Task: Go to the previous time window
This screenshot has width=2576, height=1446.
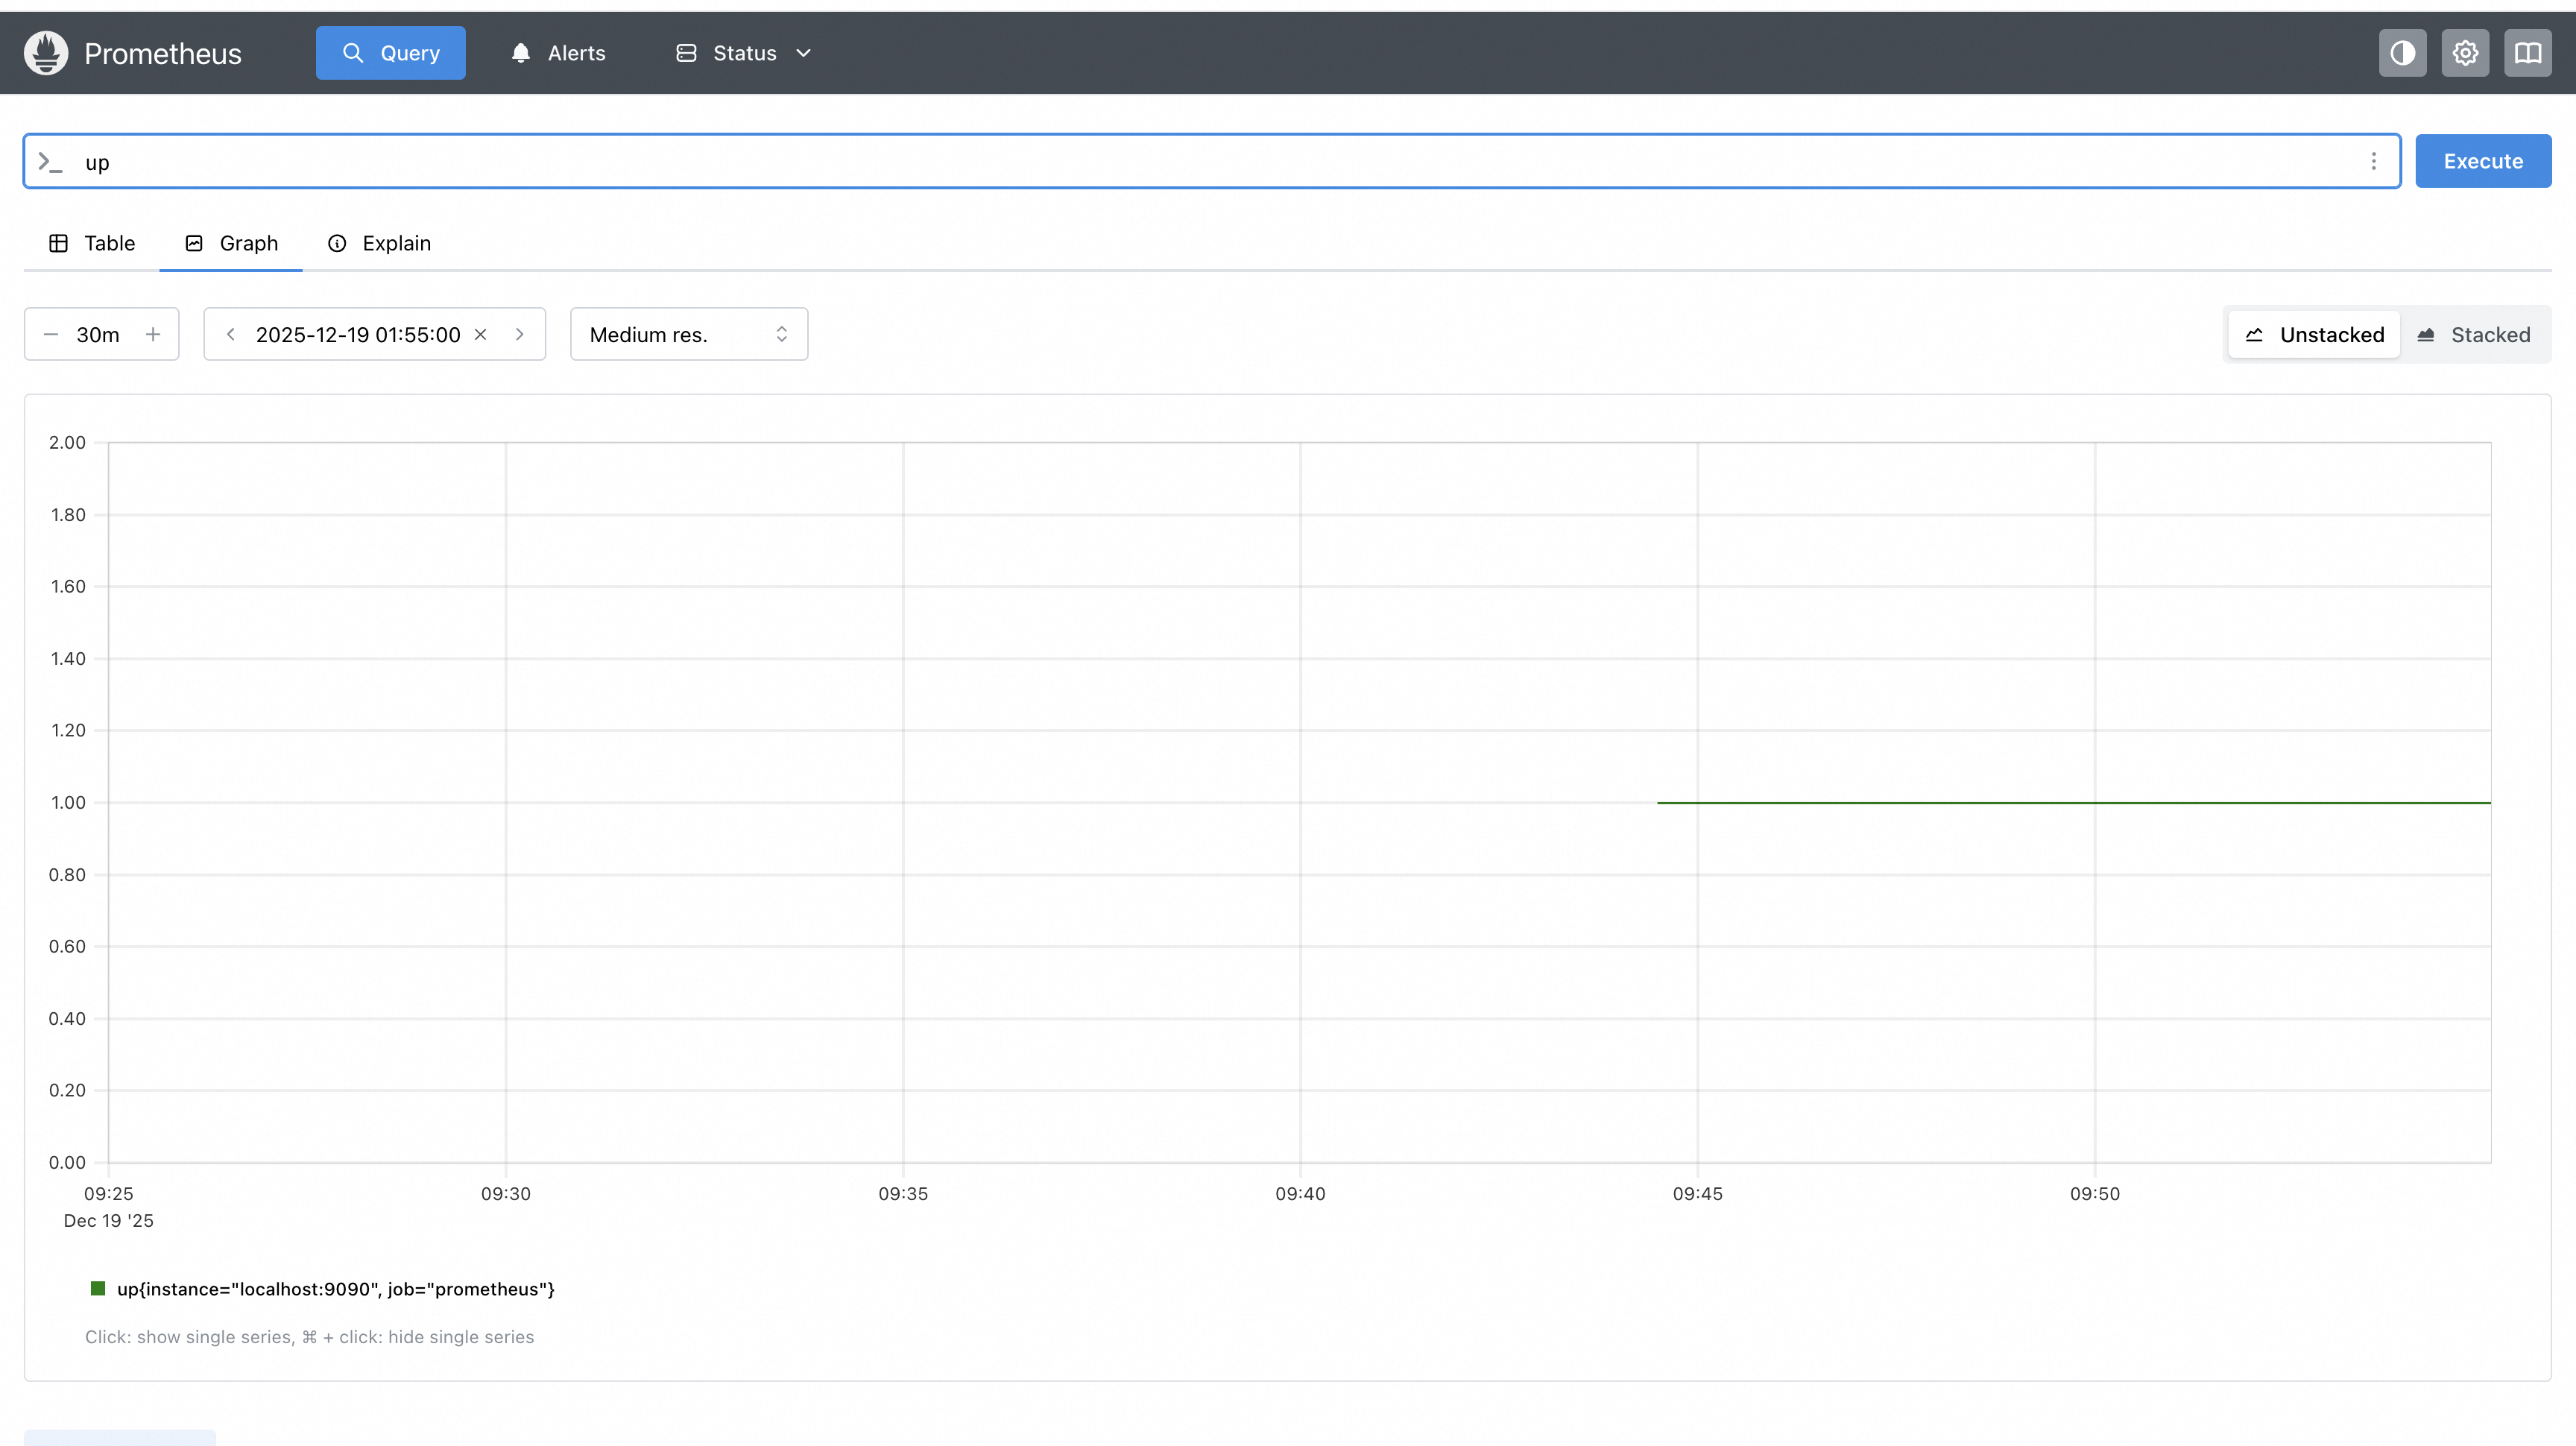Action: tap(231, 334)
